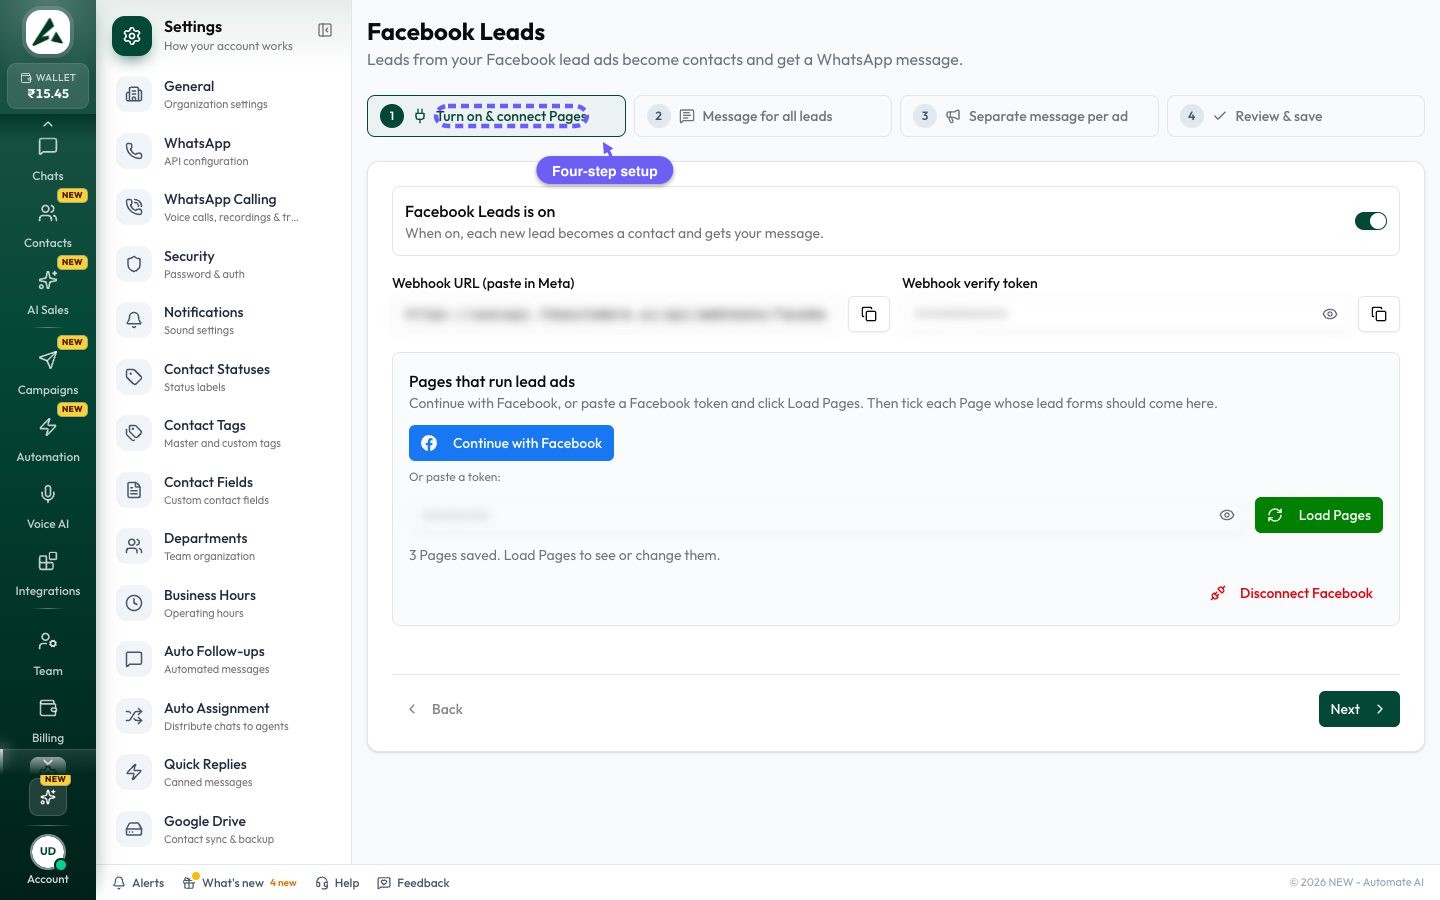Go to step 4 Review & save
Viewport: 1440px width, 900px height.
pyautogui.click(x=1295, y=116)
